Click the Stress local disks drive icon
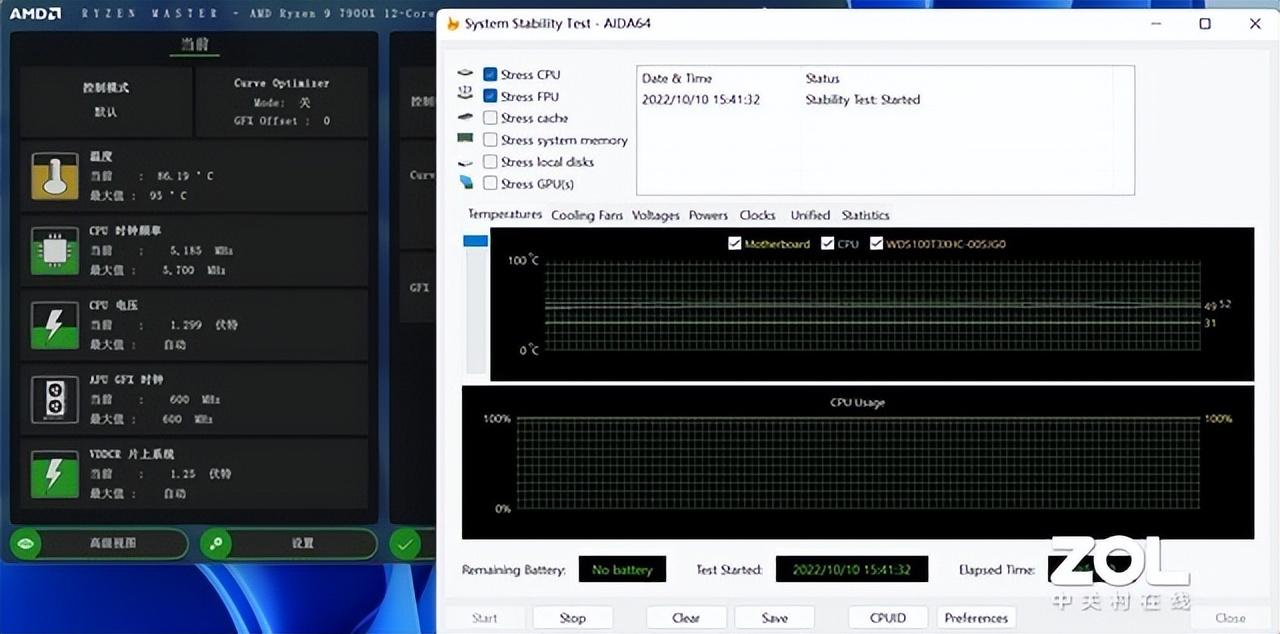The width and height of the screenshot is (1280, 634). 465,162
